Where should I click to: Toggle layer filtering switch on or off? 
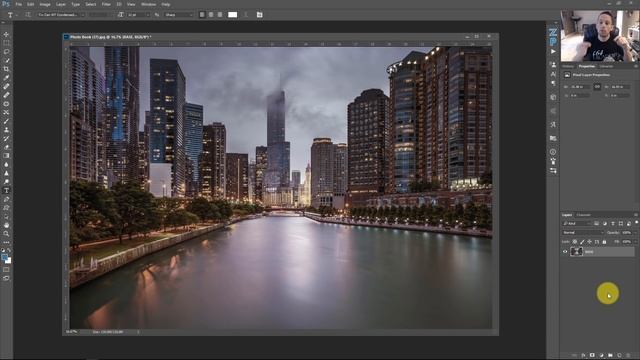636,223
